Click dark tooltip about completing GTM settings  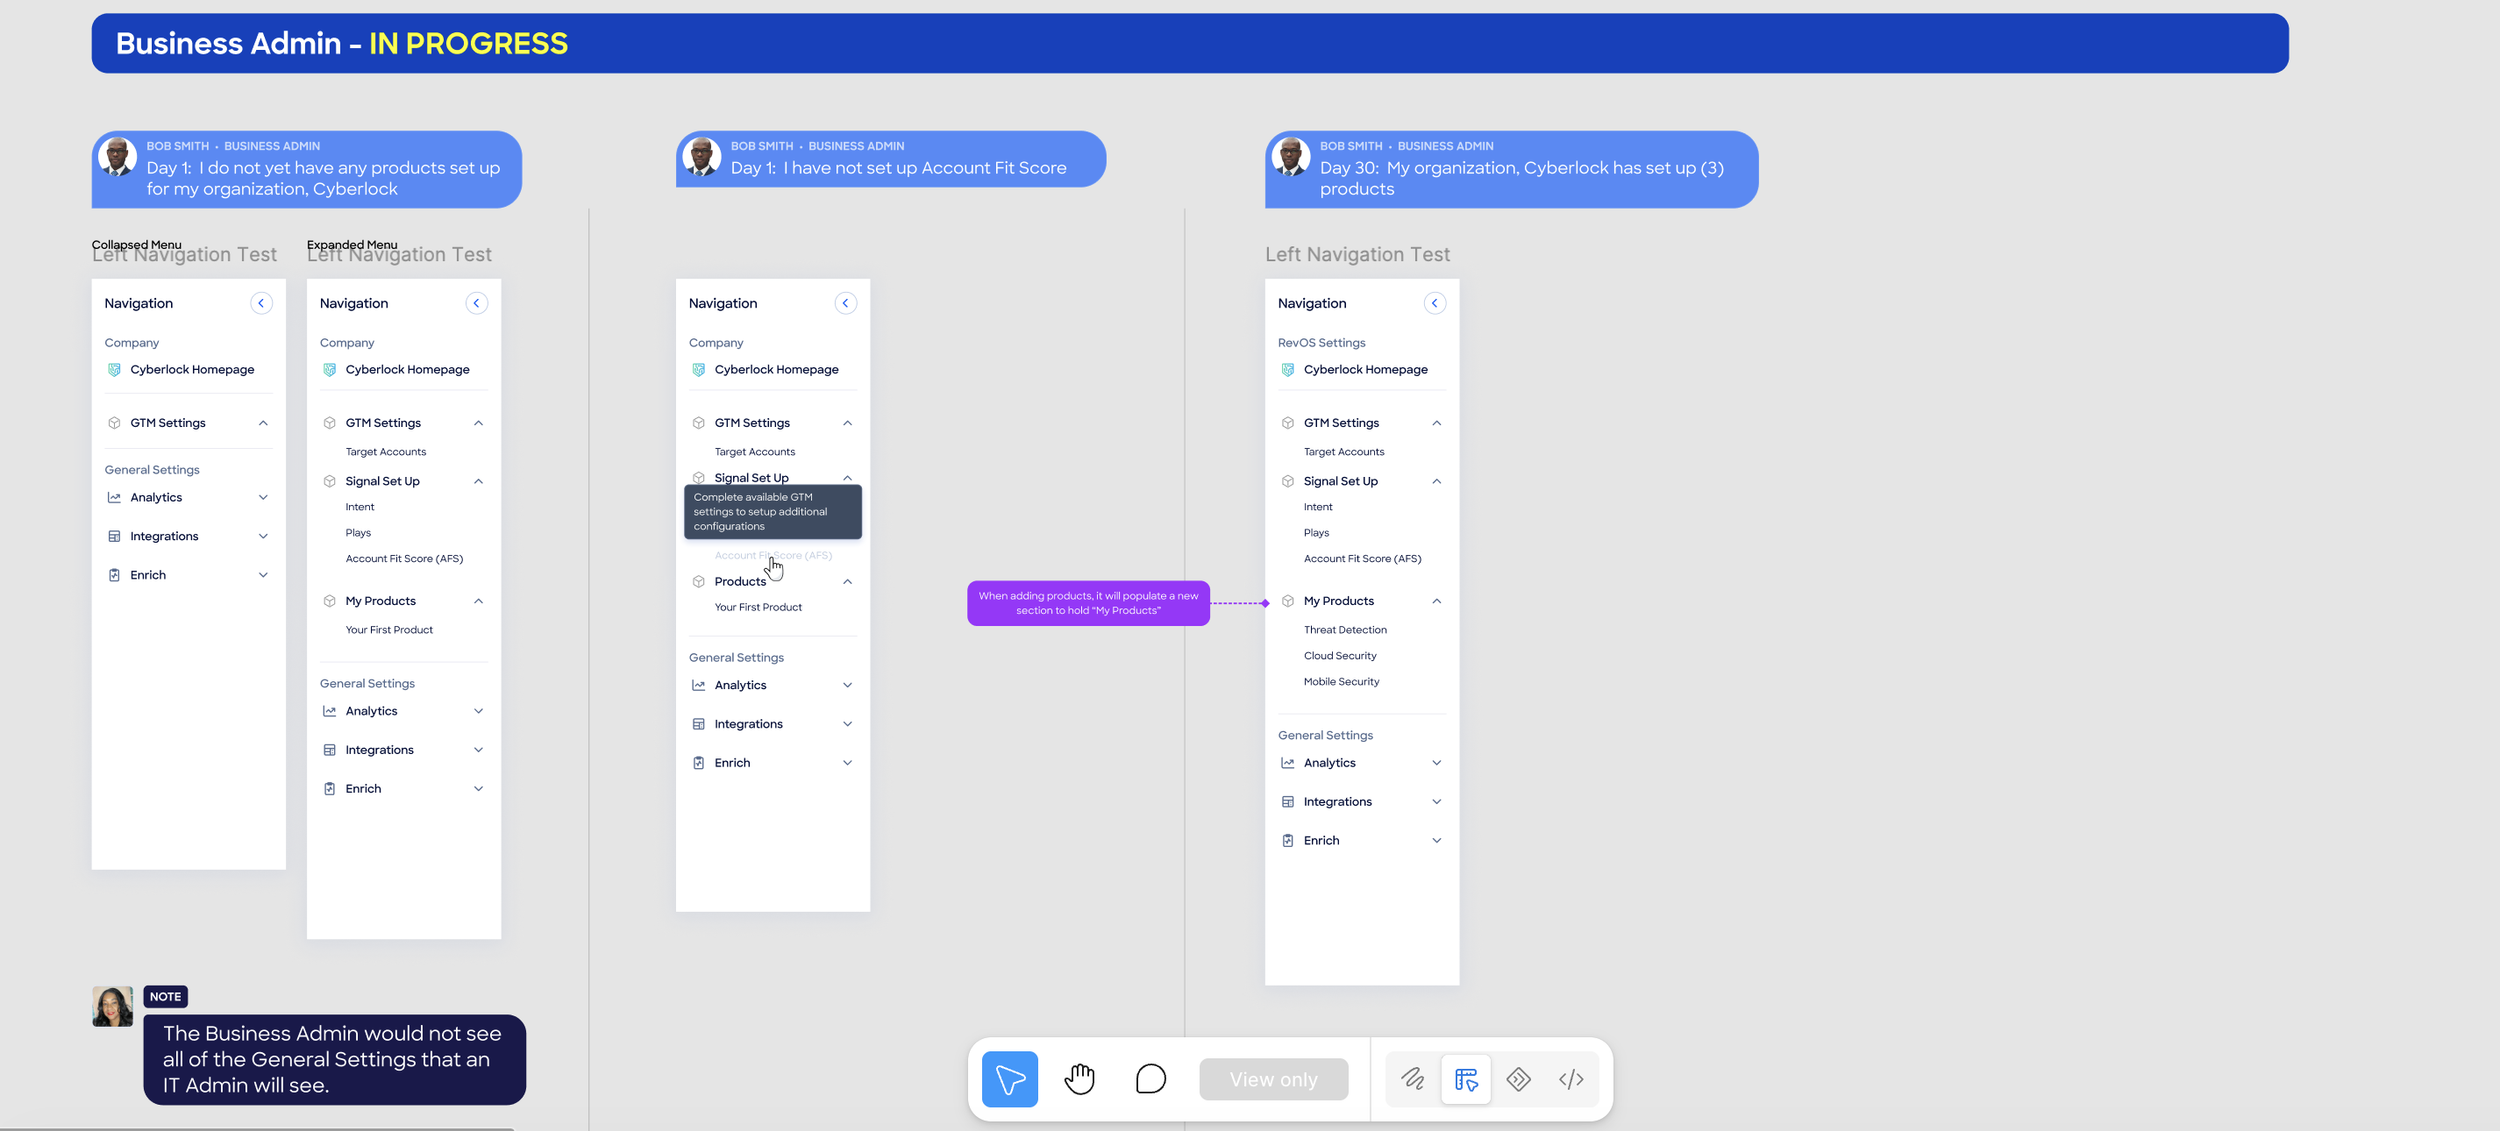(773, 512)
